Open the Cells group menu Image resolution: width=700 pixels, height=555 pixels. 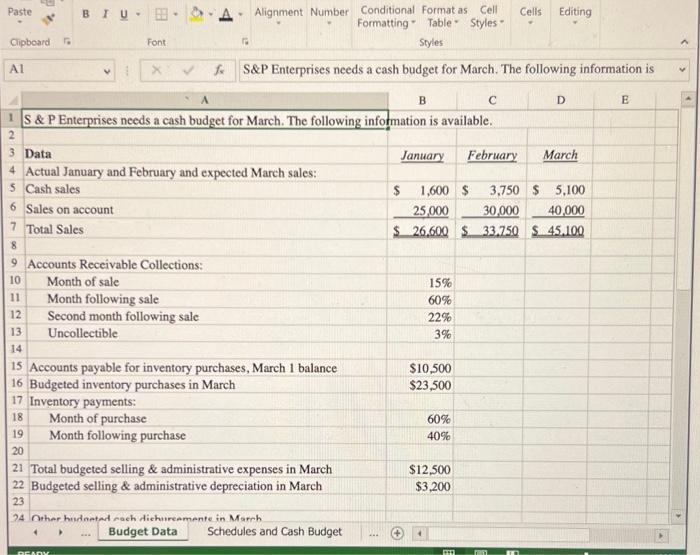530,16
